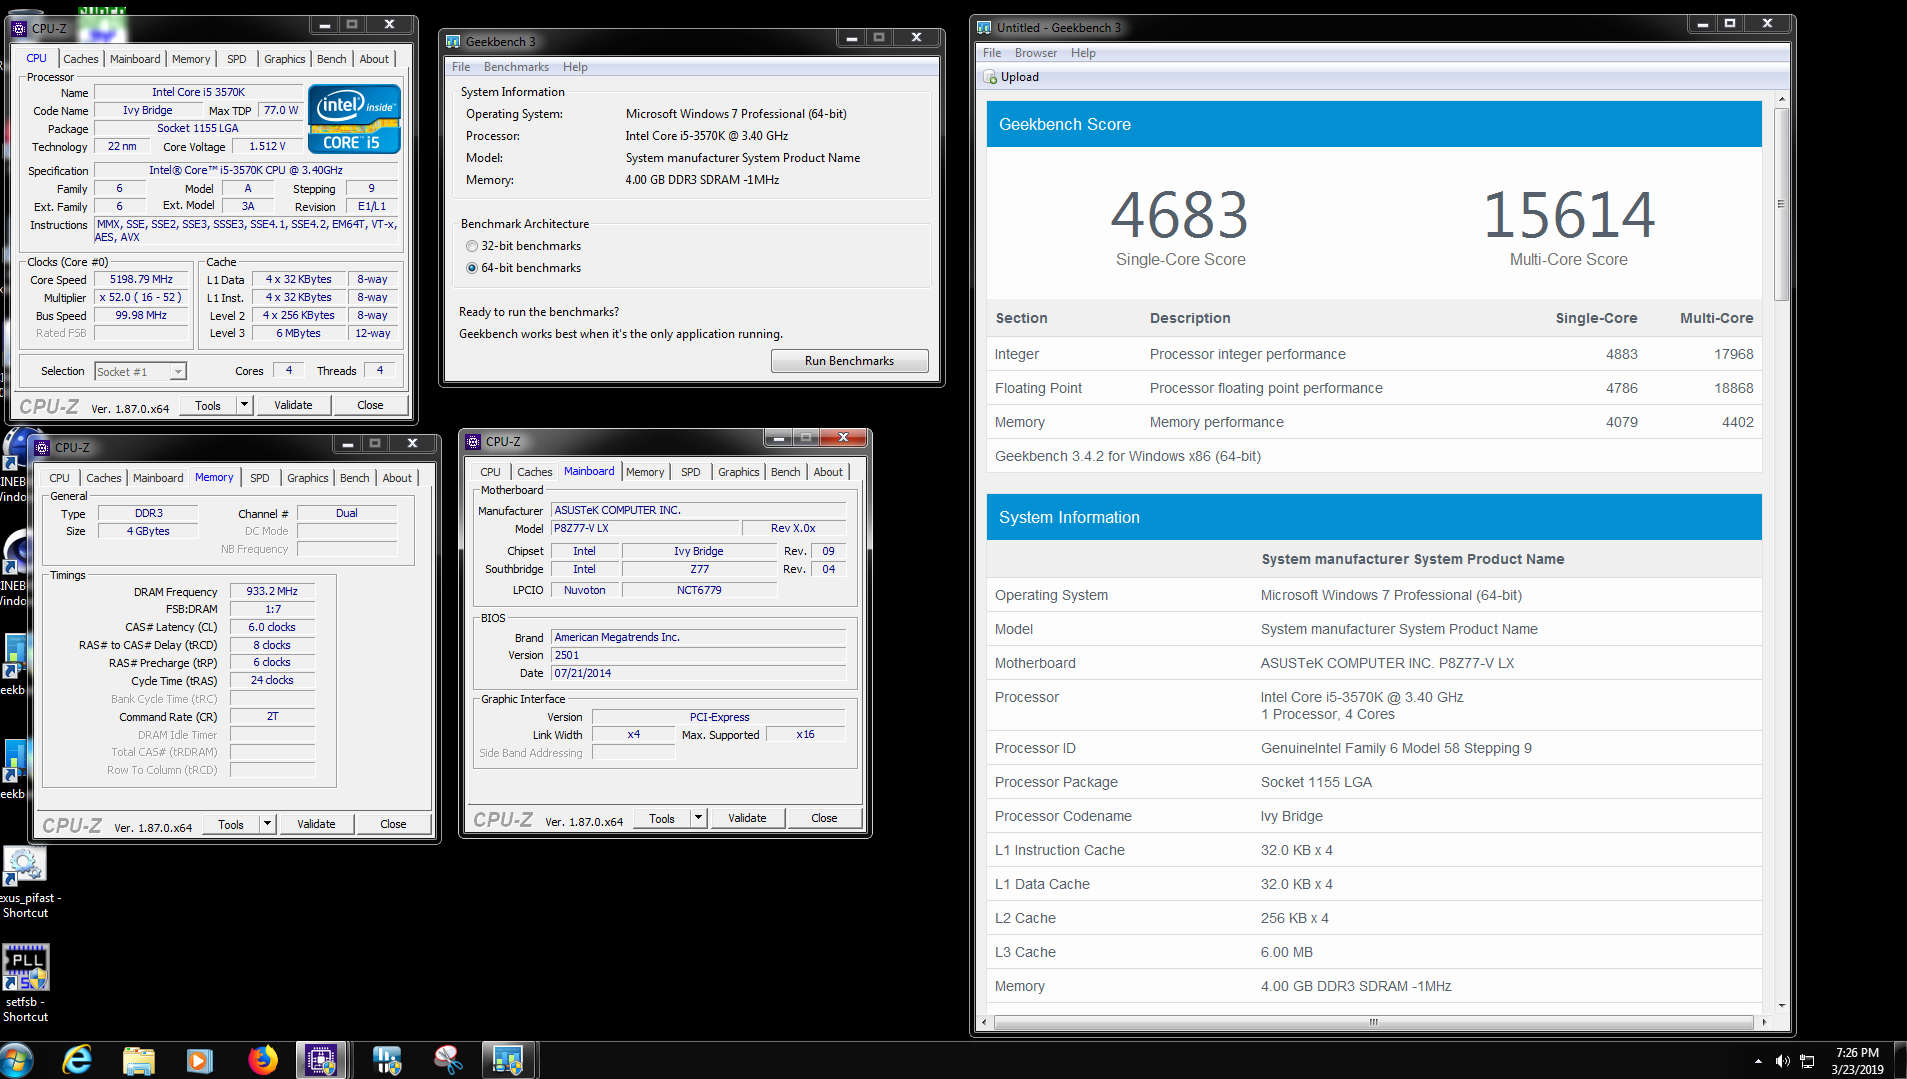Open Help menu in Untitled Geekbench window

tap(1083, 53)
